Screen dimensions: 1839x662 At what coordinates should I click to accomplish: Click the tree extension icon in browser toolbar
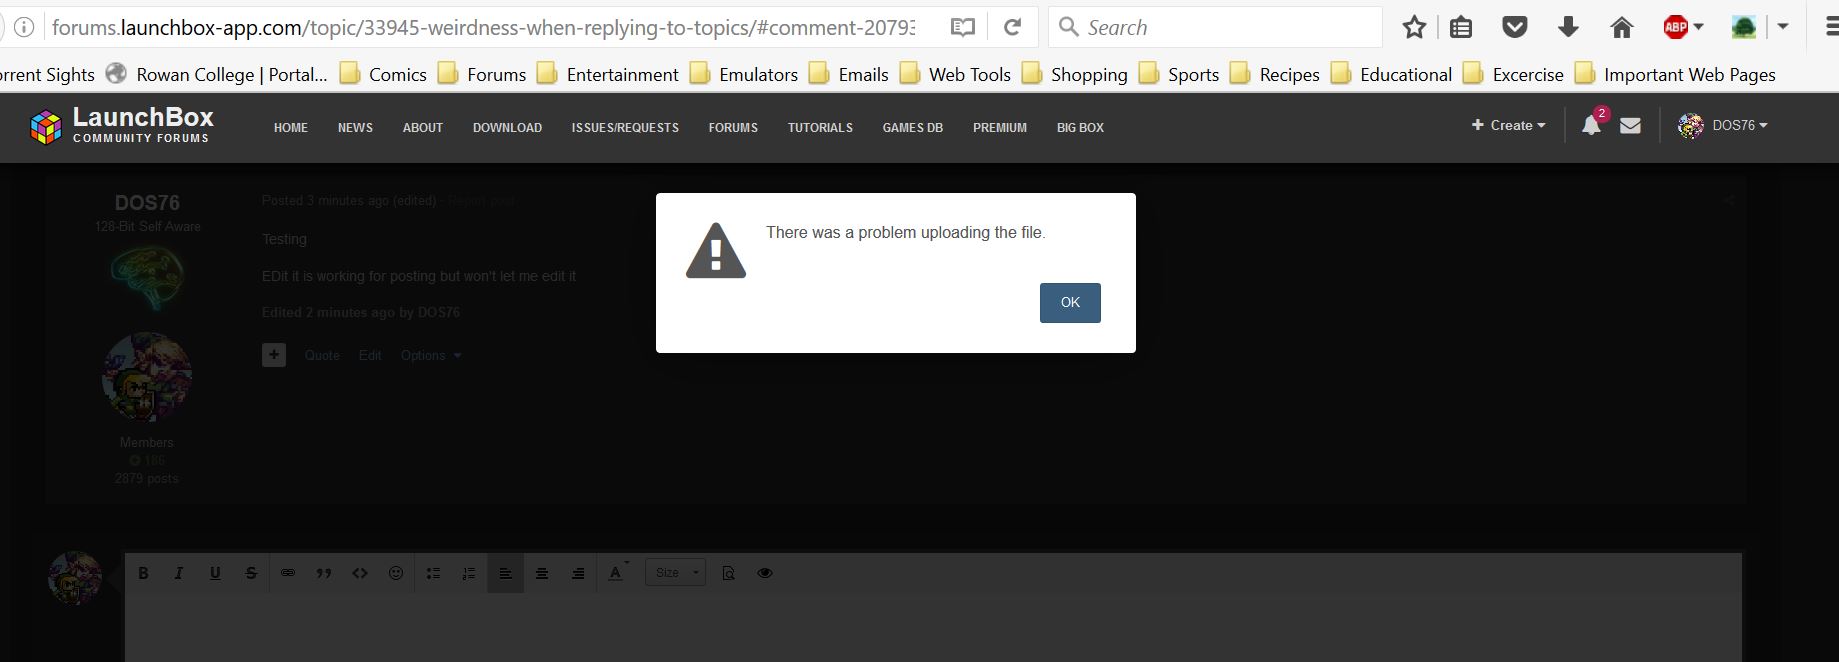pyautogui.click(x=1744, y=27)
